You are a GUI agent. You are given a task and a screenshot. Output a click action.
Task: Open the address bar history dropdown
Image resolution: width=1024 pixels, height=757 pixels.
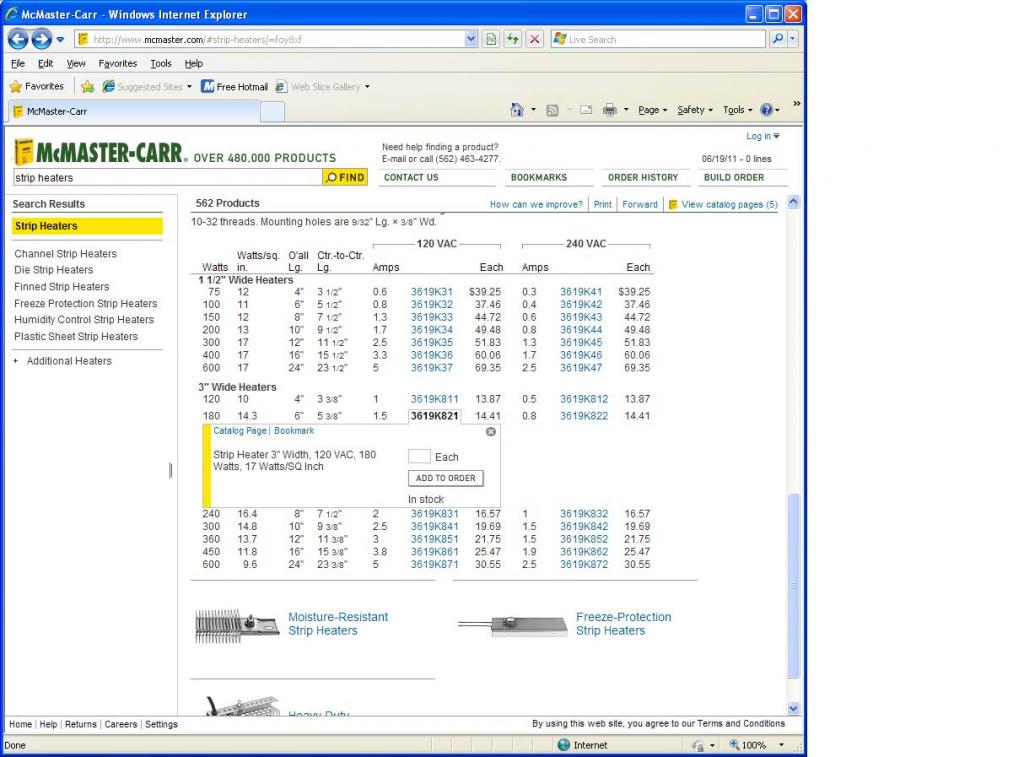471,39
